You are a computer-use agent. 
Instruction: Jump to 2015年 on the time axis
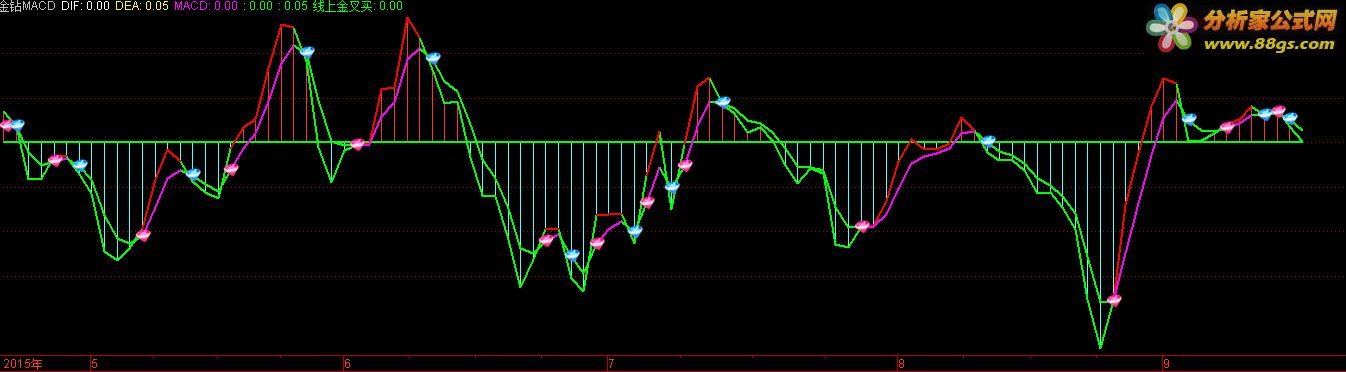(x=22, y=364)
